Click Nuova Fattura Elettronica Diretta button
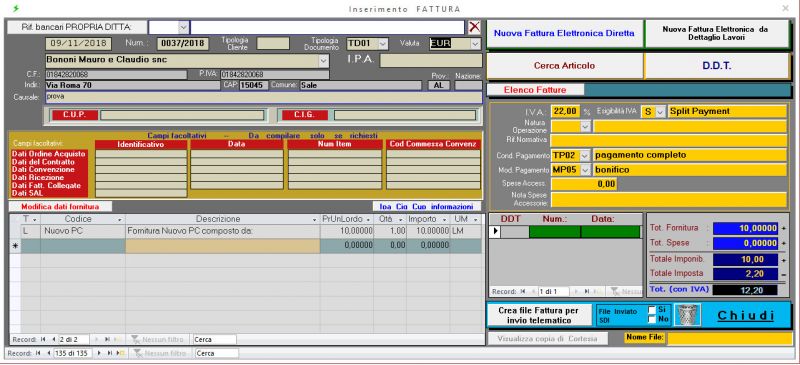 pyautogui.click(x=564, y=34)
